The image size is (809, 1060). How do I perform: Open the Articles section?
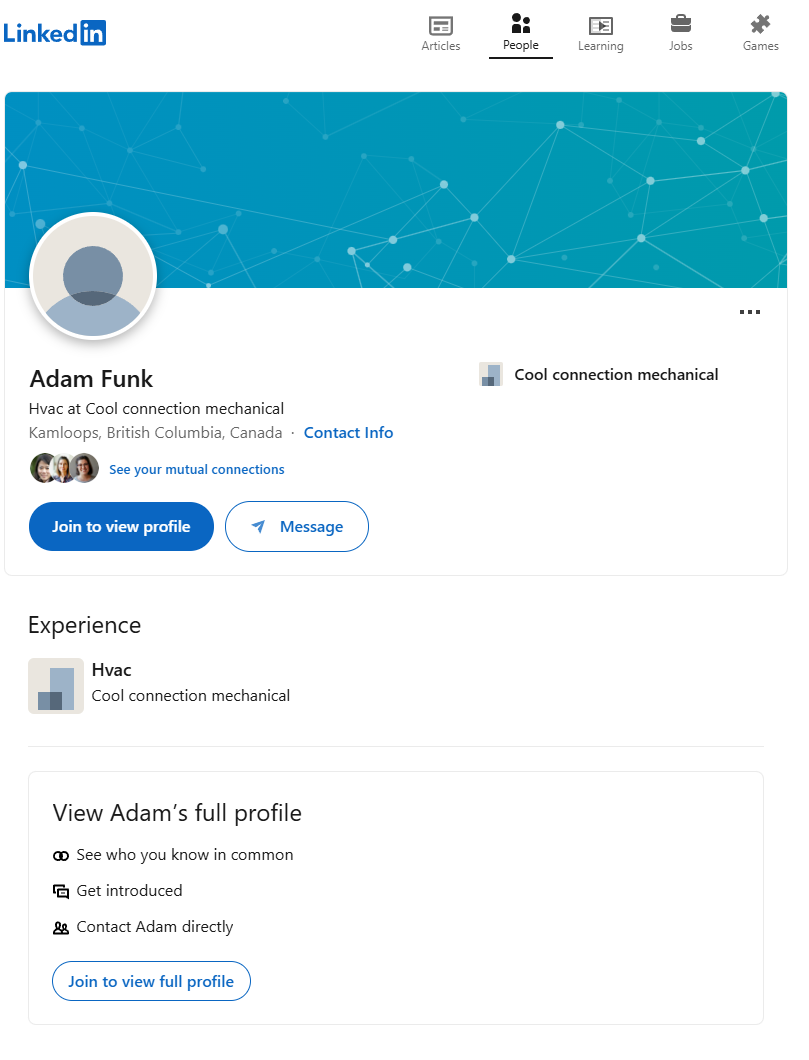[441, 33]
